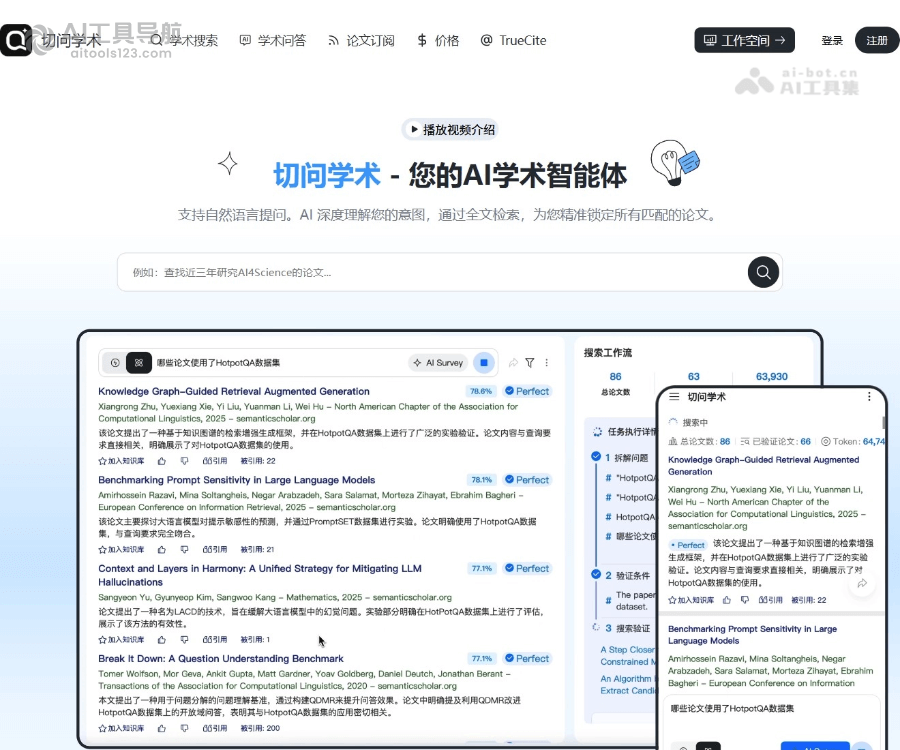Open three-dot menu in mobile preview header
Viewport: 900px width, 750px height.
pos(869,397)
